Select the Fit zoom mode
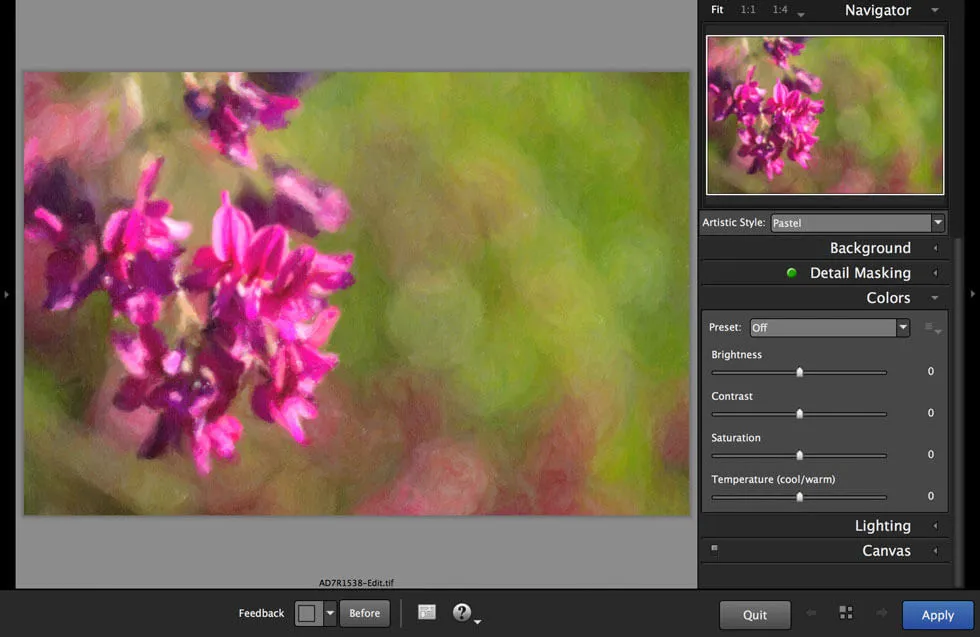The width and height of the screenshot is (980, 637). pyautogui.click(x=716, y=9)
